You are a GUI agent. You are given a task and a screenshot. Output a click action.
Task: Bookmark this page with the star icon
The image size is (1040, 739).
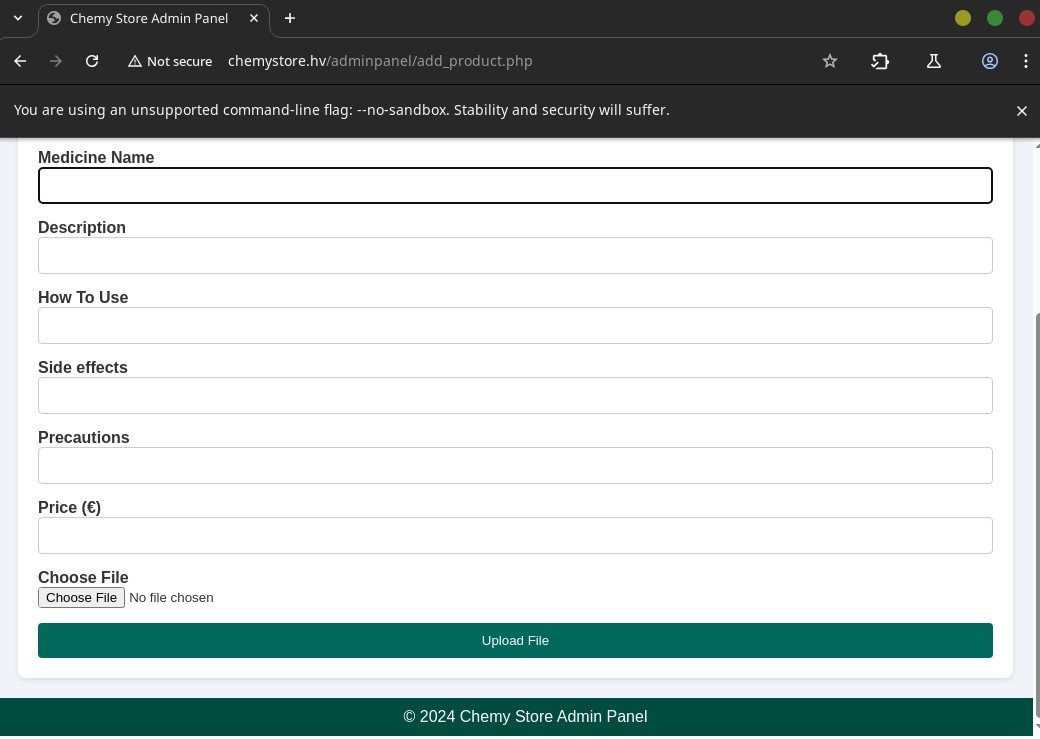[830, 61]
